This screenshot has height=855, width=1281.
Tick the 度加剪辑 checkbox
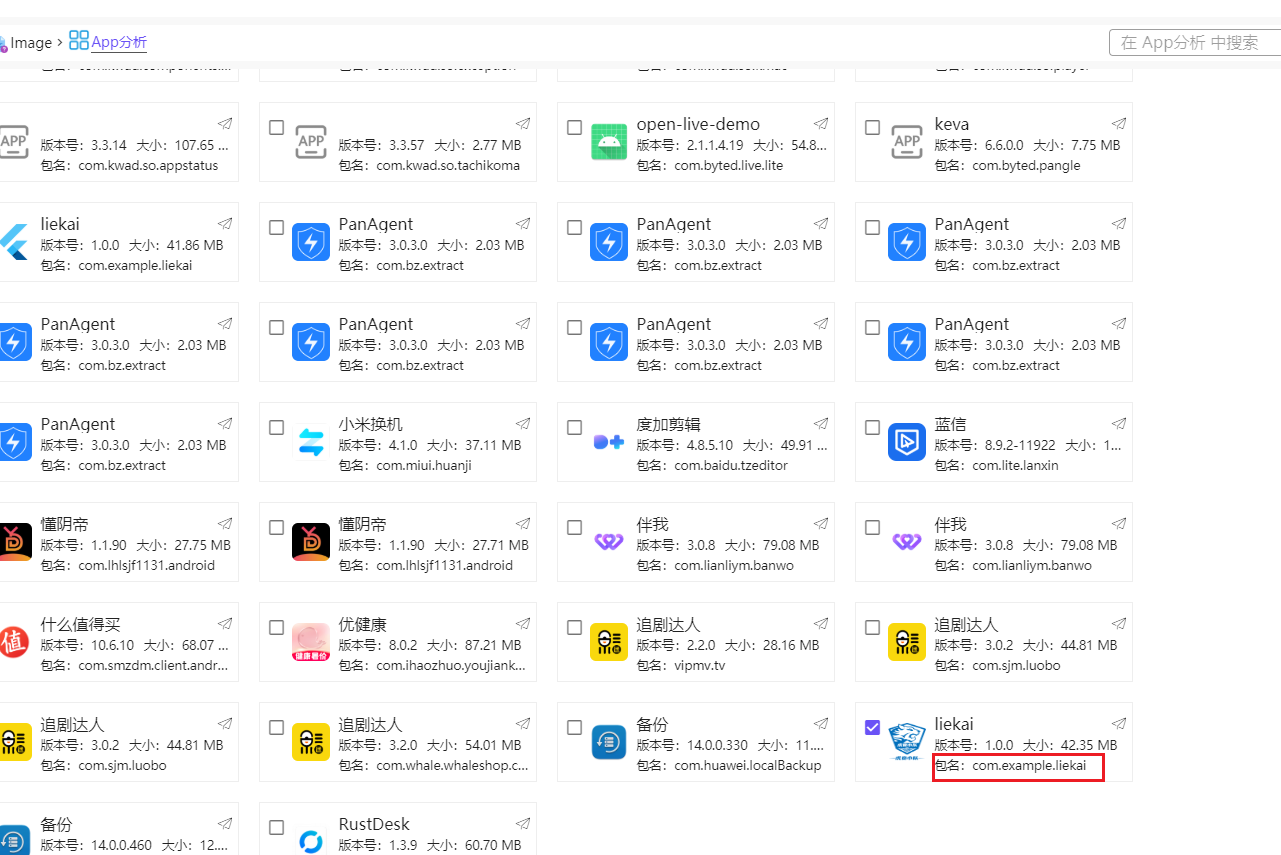pyautogui.click(x=575, y=428)
